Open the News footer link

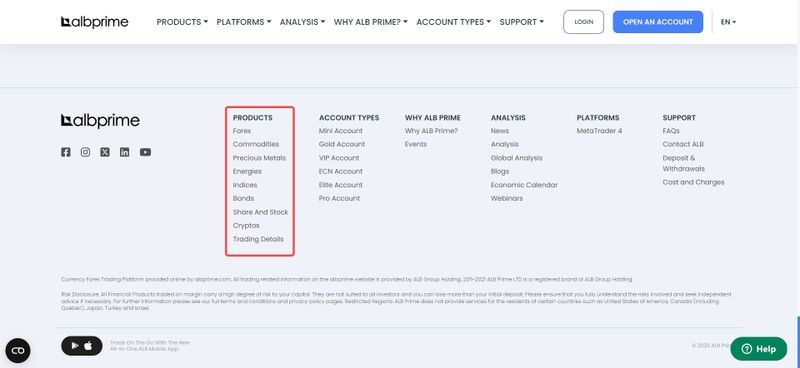click(500, 131)
